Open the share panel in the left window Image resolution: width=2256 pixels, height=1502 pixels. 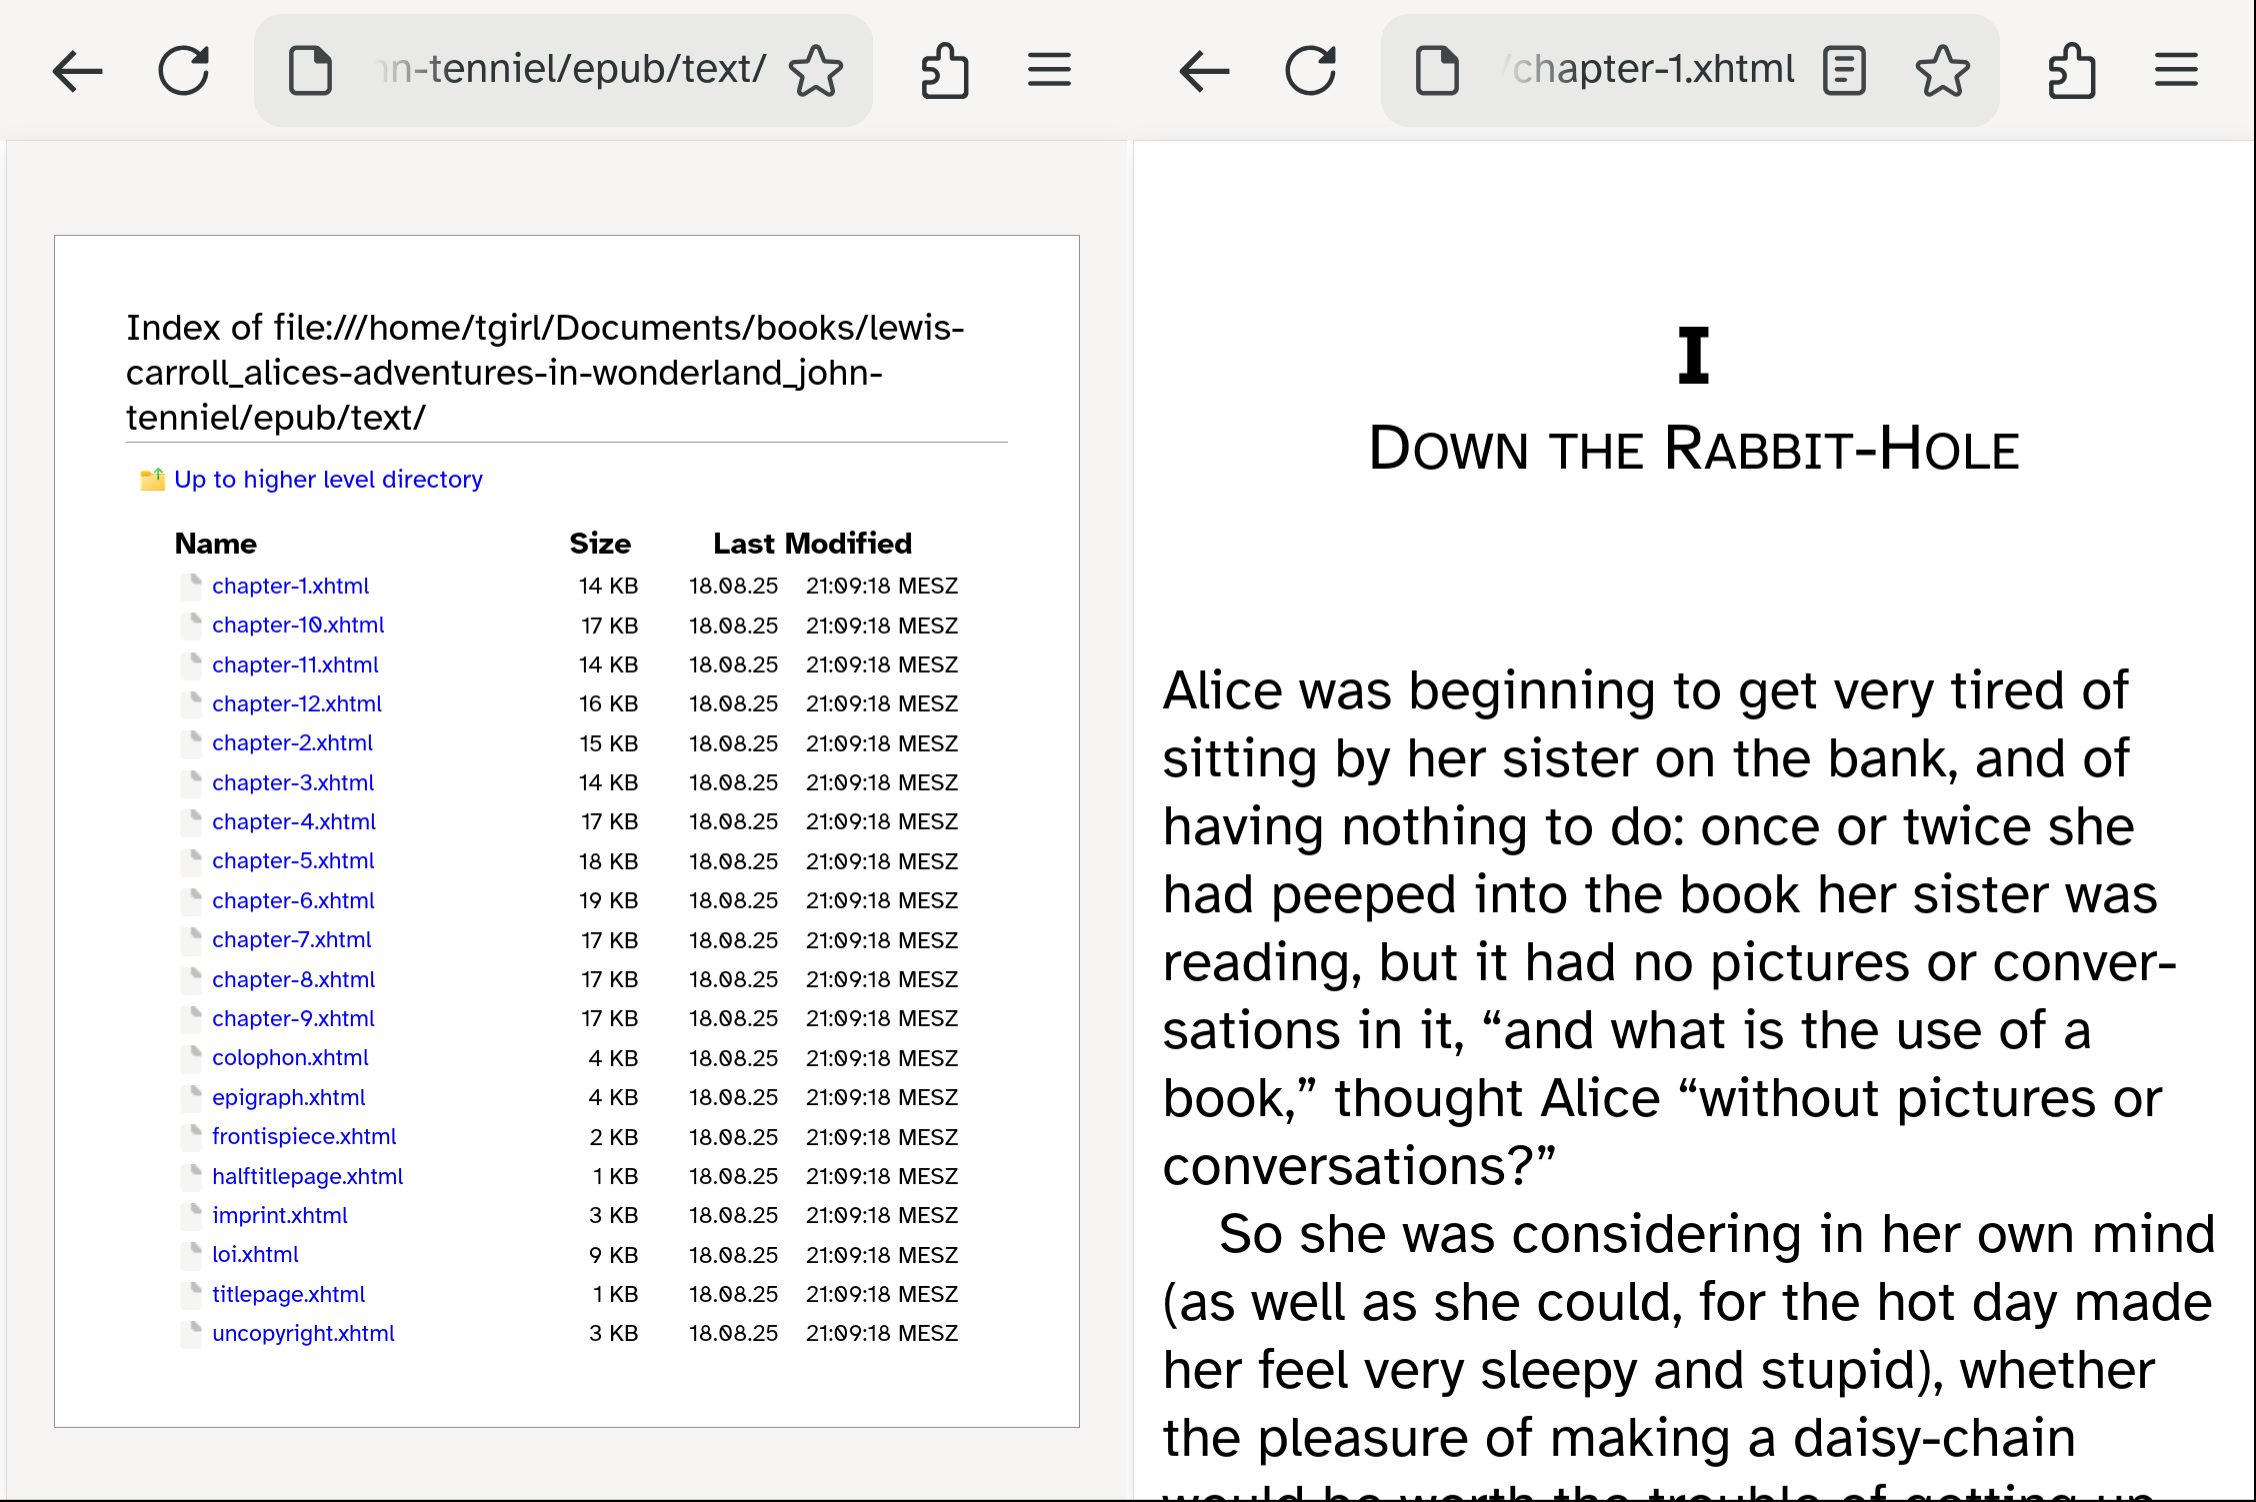point(944,70)
